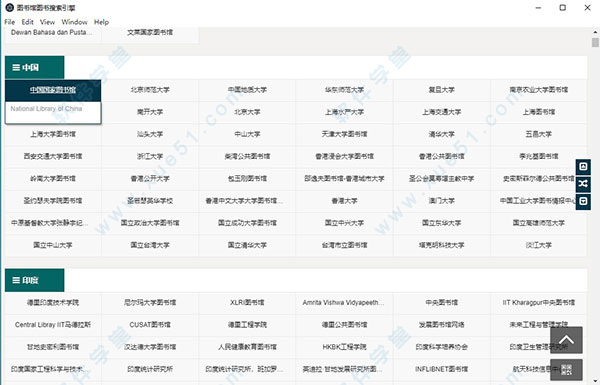
Task: Select 北京大学 library
Action: [247, 112]
